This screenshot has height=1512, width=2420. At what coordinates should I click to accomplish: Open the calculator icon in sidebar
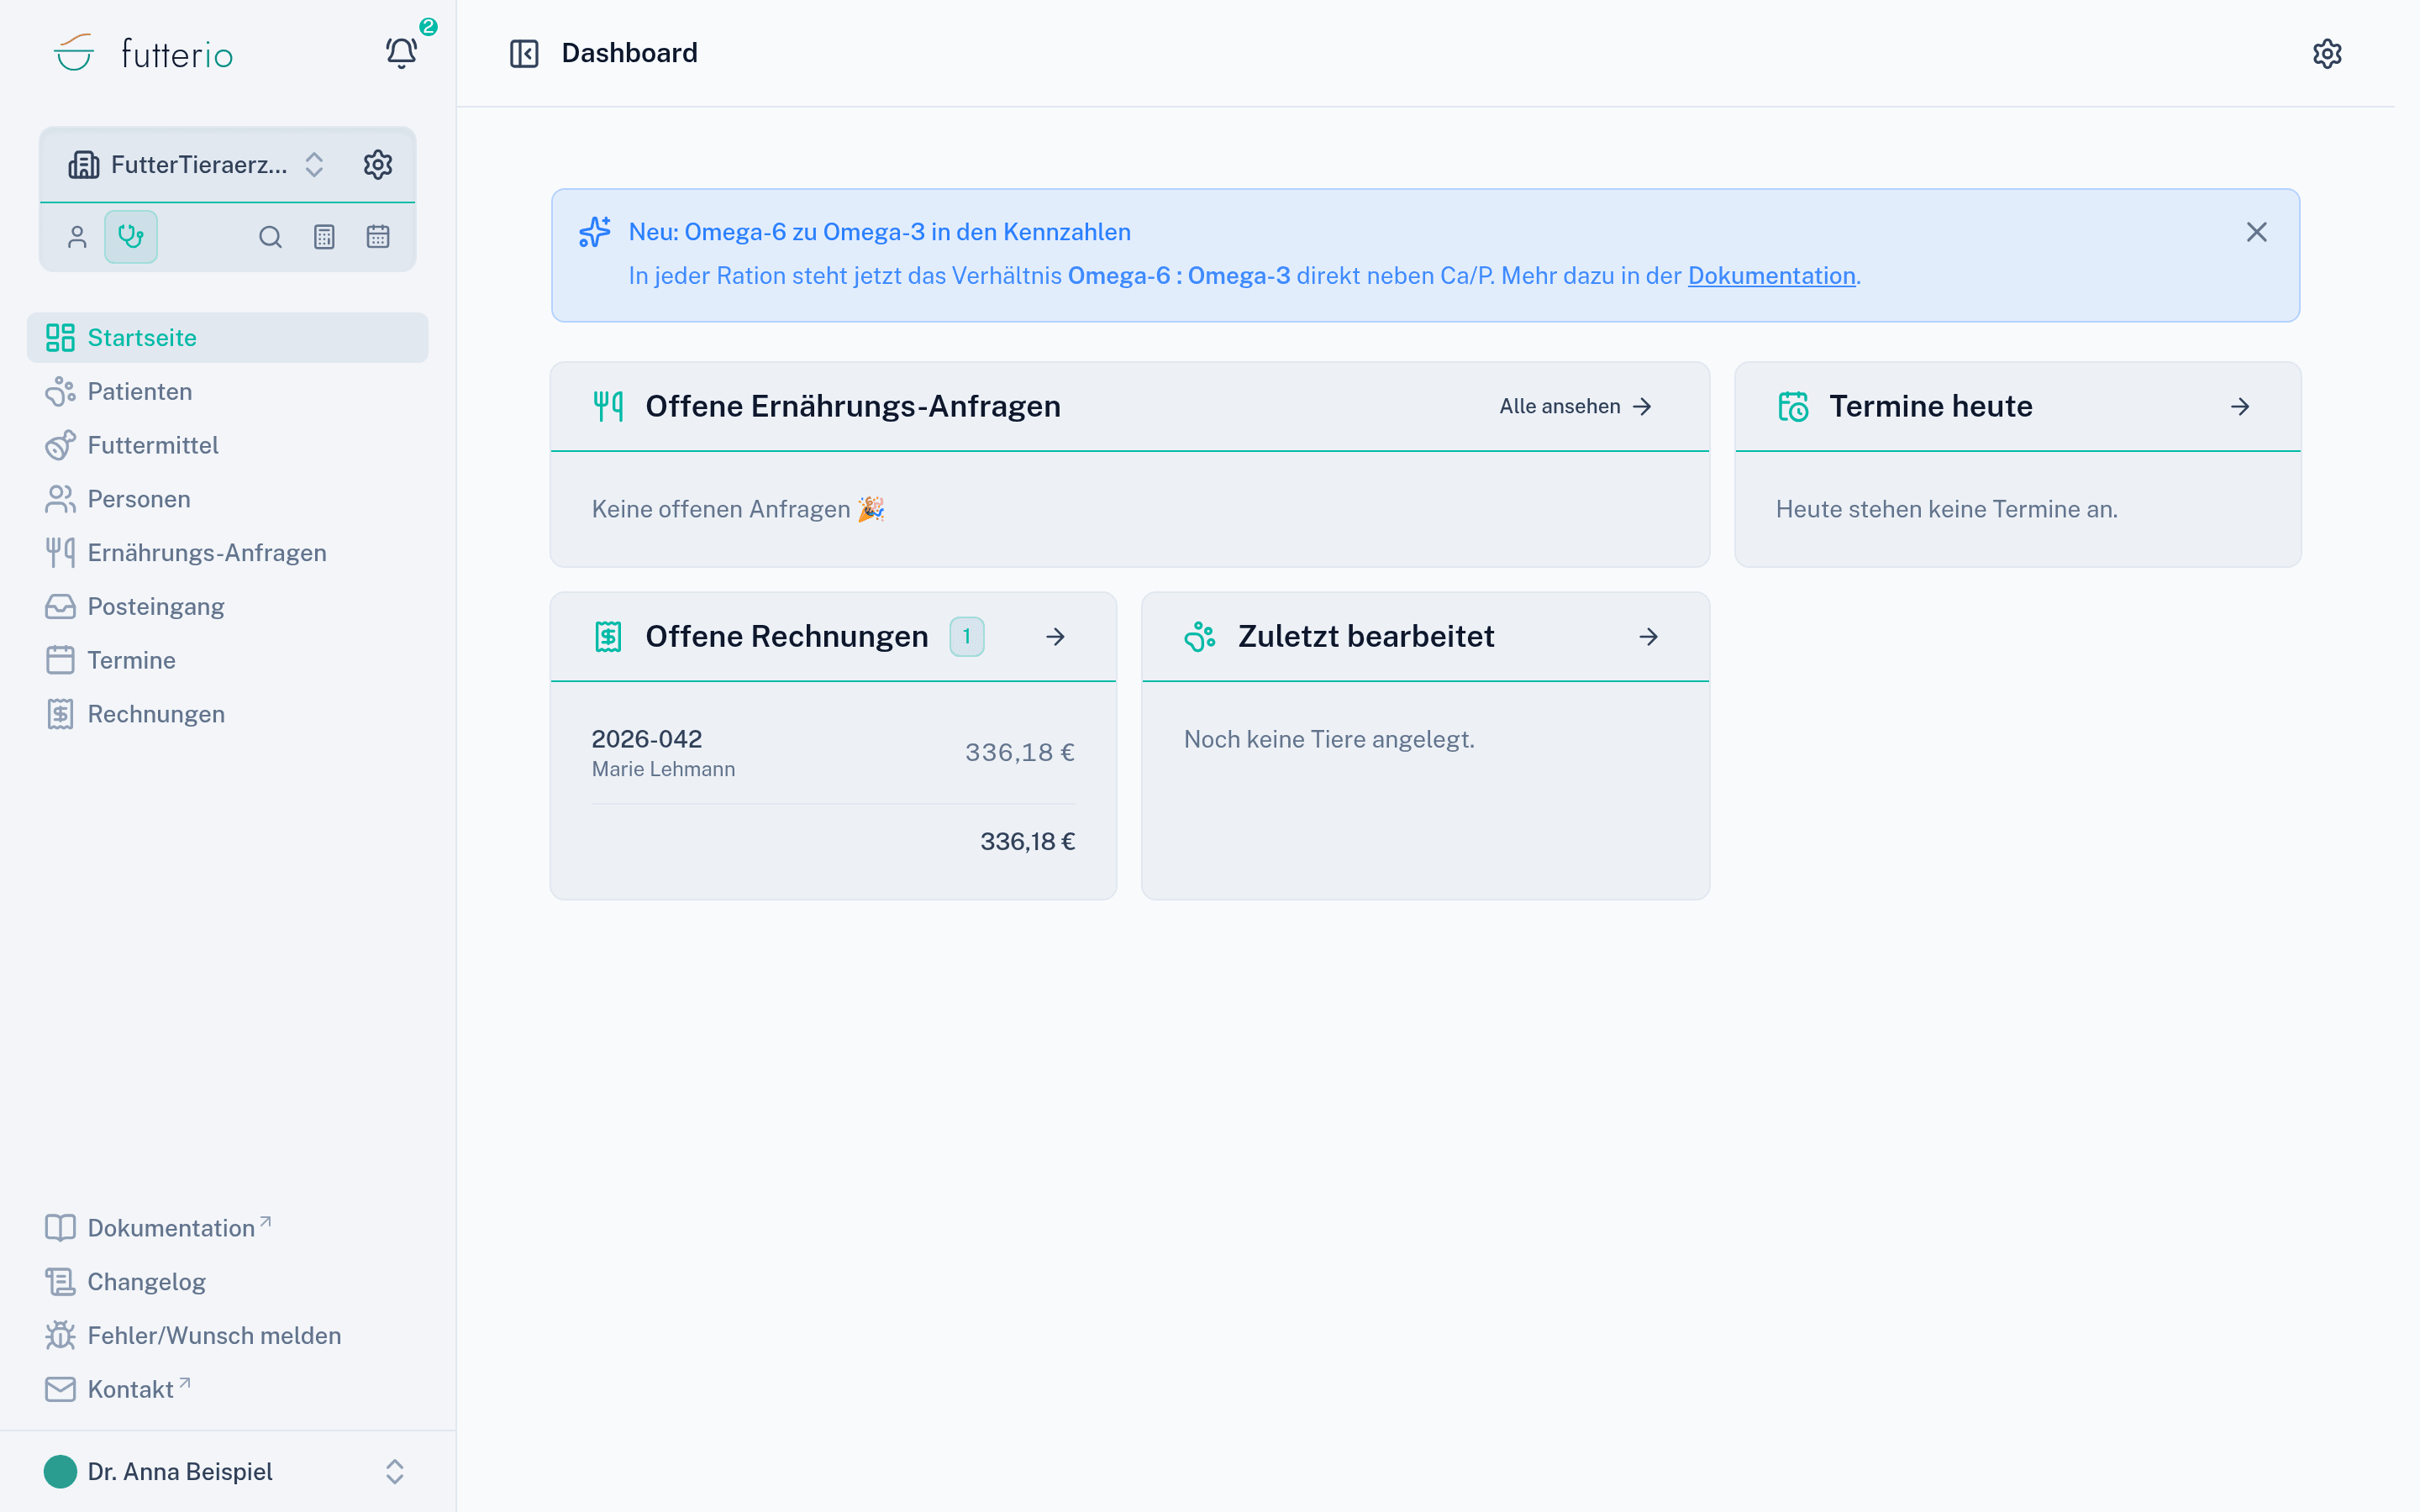pyautogui.click(x=324, y=237)
